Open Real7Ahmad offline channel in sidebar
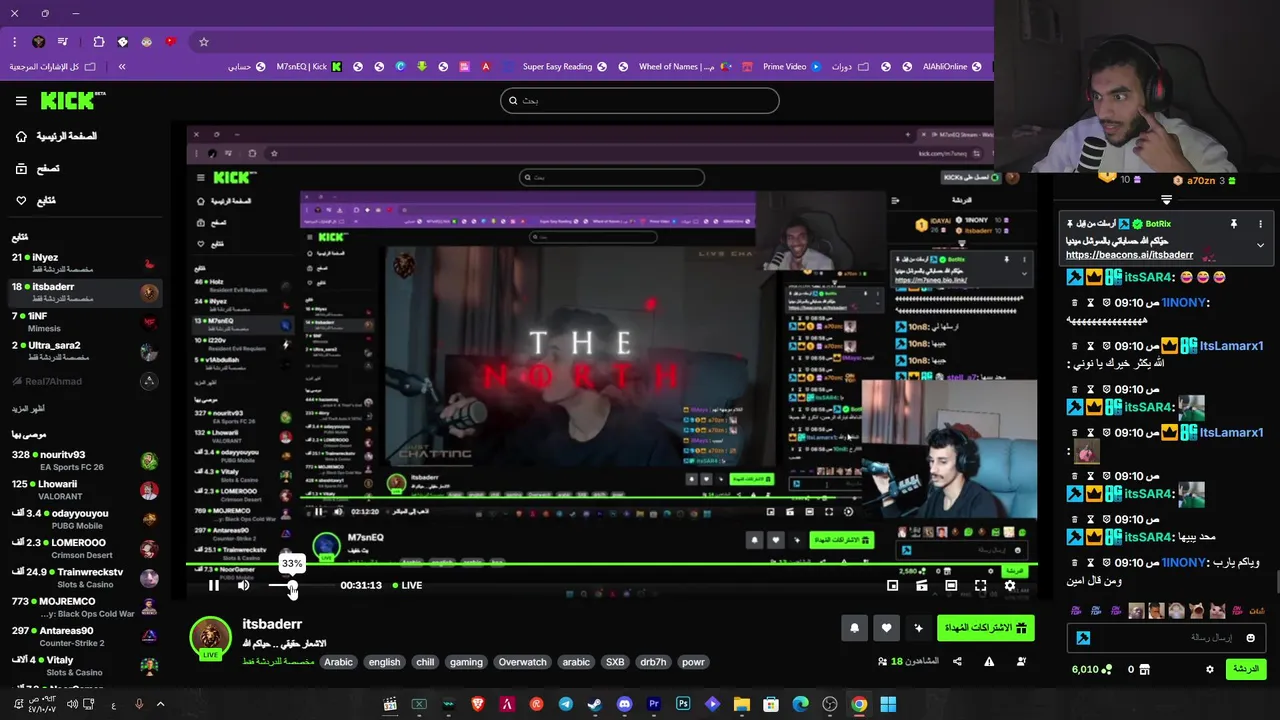The width and height of the screenshot is (1280, 720). pyautogui.click(x=84, y=381)
